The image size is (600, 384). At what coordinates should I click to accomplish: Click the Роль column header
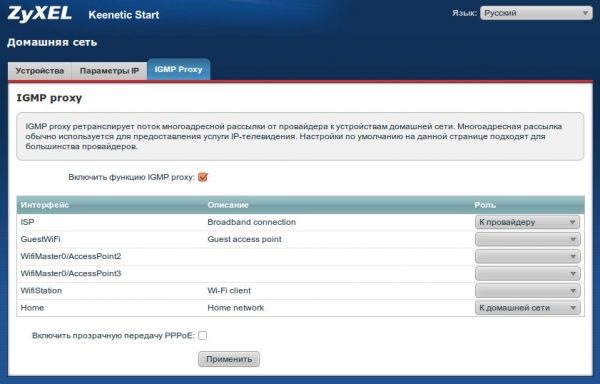485,205
